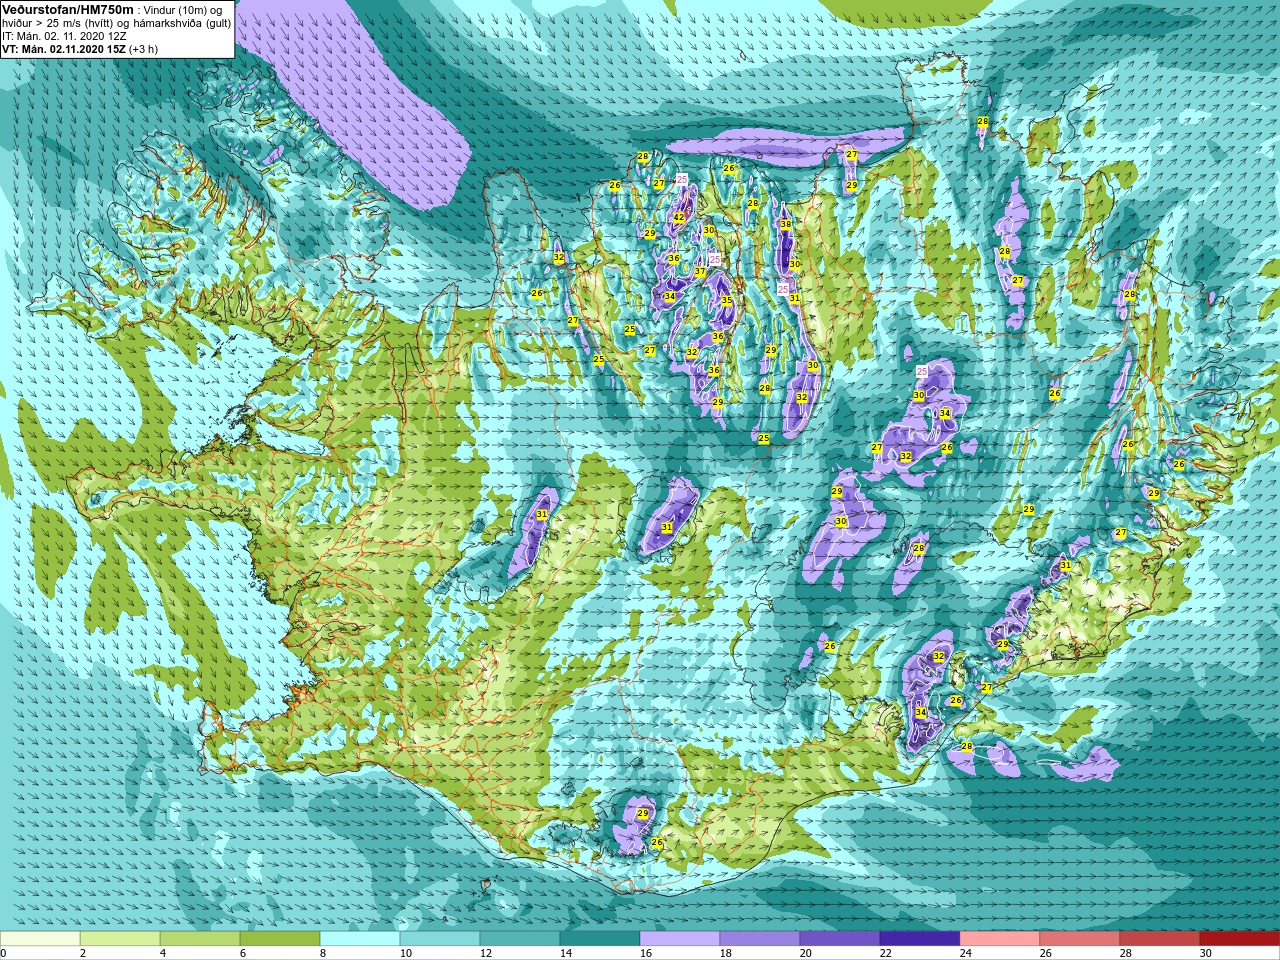Viewport: 1280px width, 960px height.
Task: Select the turquoise 10–12 m/s legend swatch
Action: [x=440, y=939]
